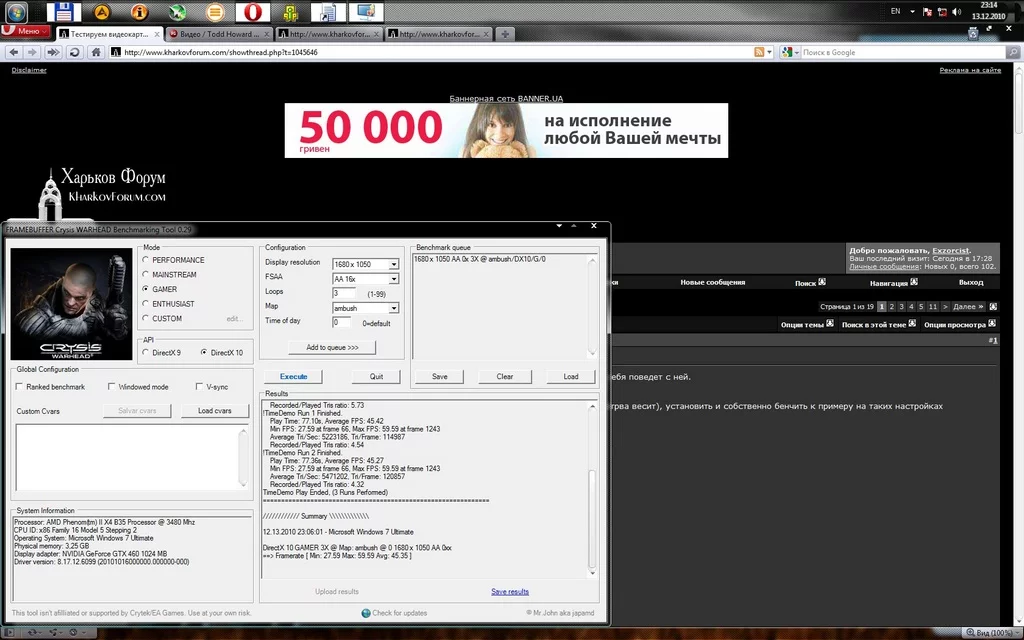
Task: Click the Loops input field
Action: click(x=344, y=293)
